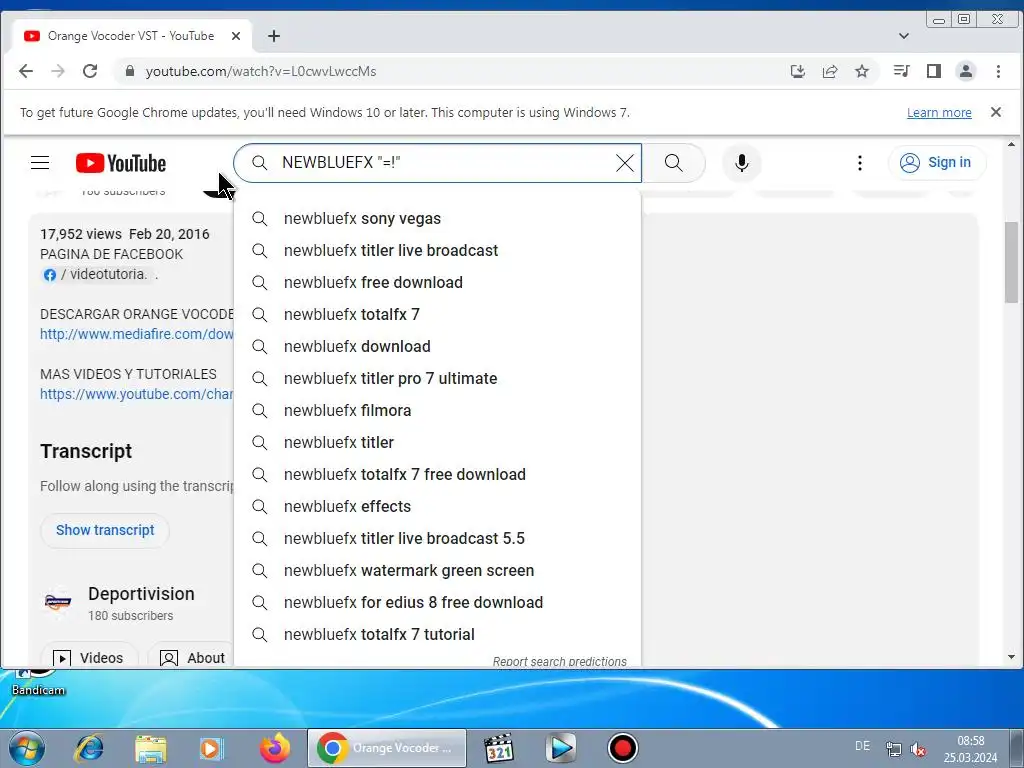The height and width of the screenshot is (768, 1024).
Task: Go forward in Chrome
Action: point(58,71)
